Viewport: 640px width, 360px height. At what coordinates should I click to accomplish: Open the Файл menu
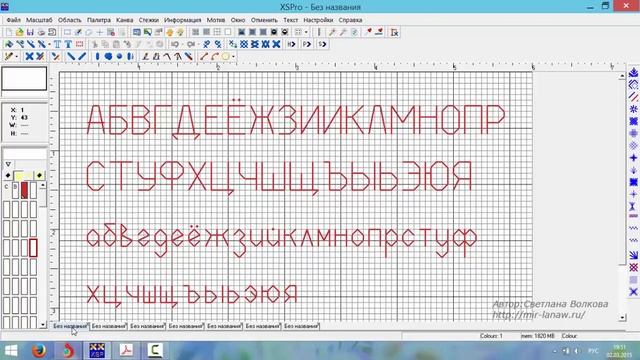pyautogui.click(x=13, y=20)
